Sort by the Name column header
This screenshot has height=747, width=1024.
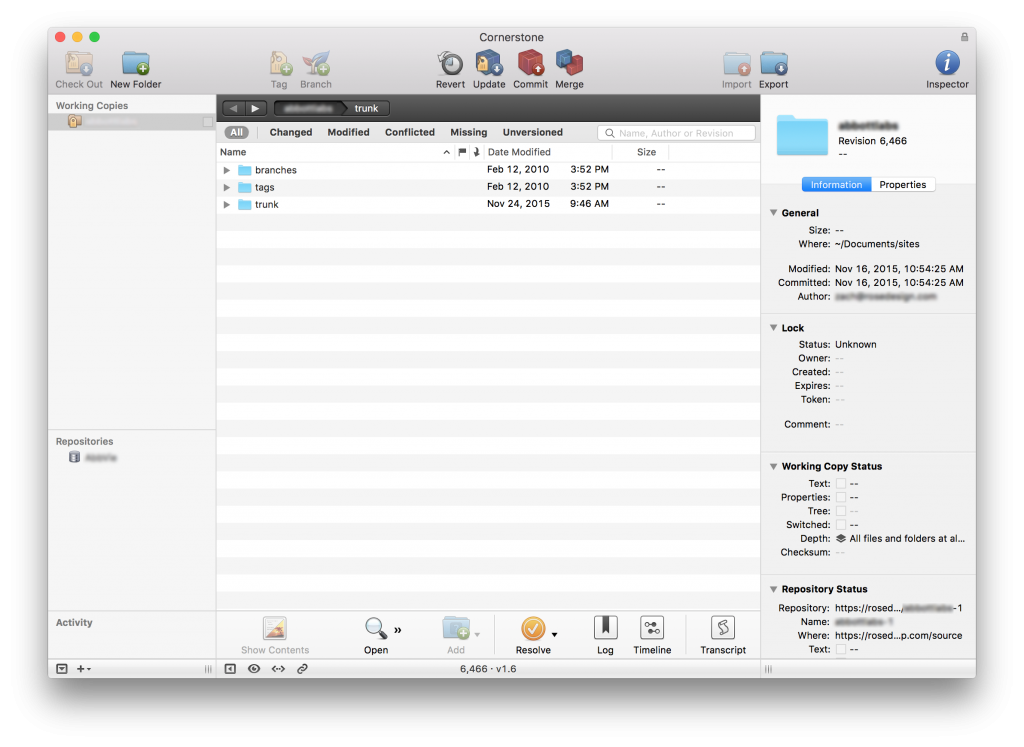pos(335,152)
